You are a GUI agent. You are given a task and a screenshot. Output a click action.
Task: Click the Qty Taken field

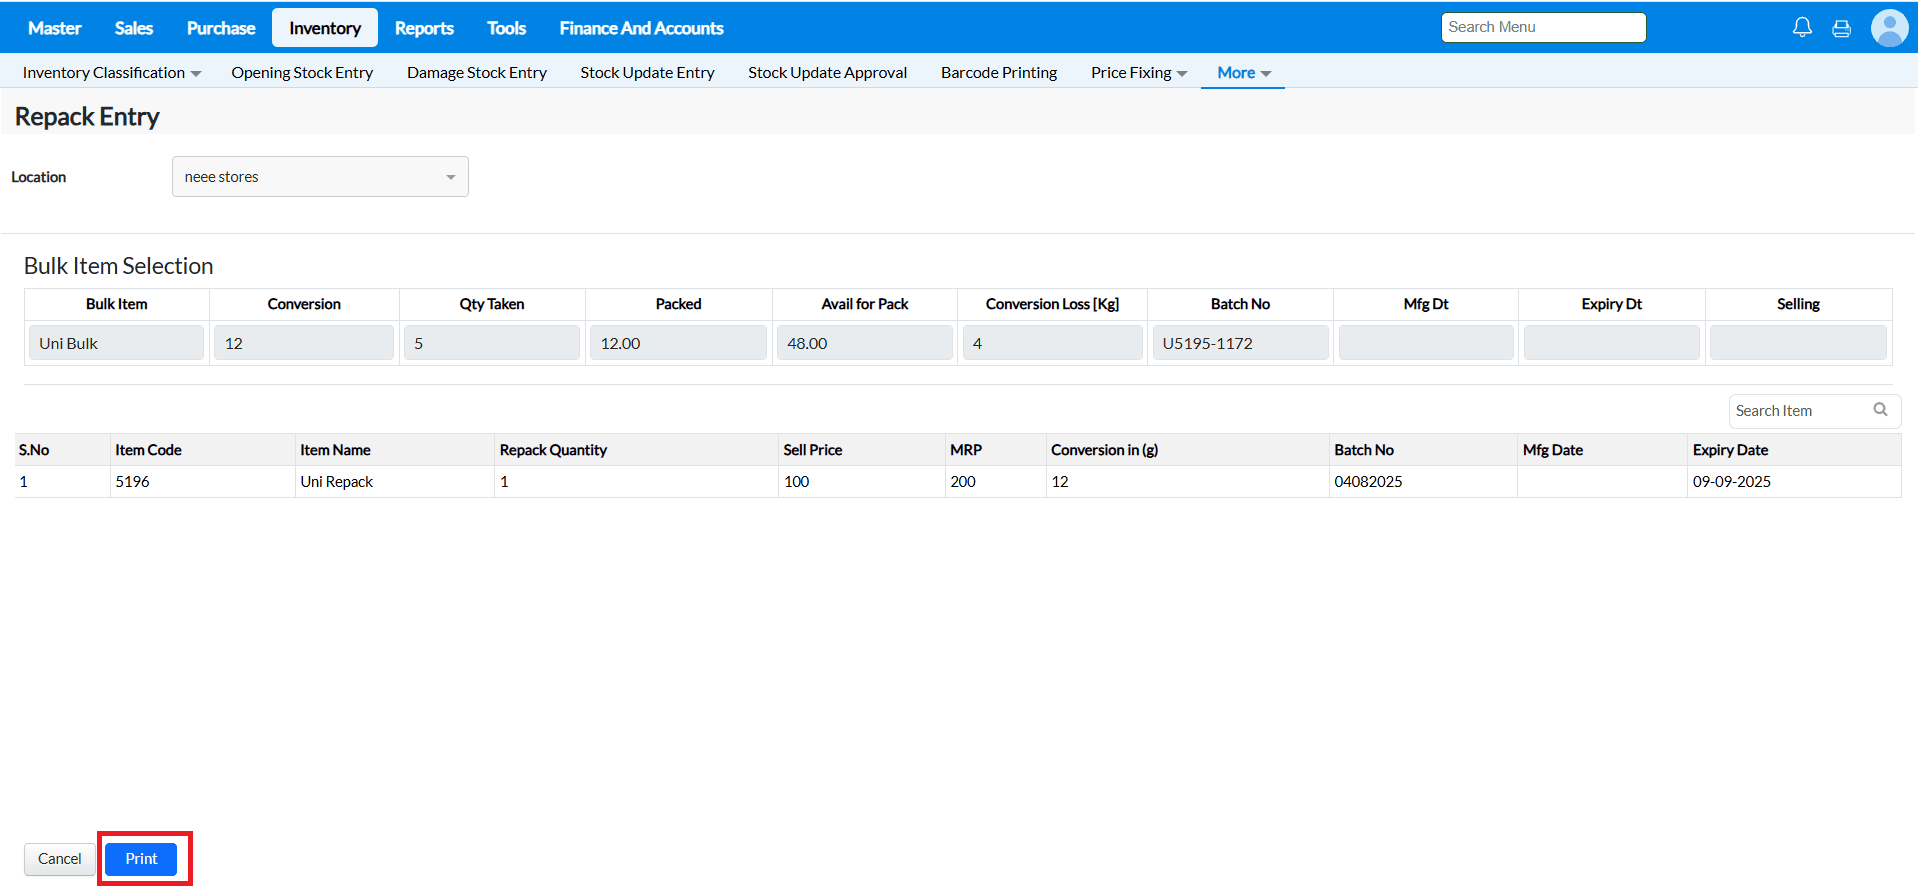492,343
